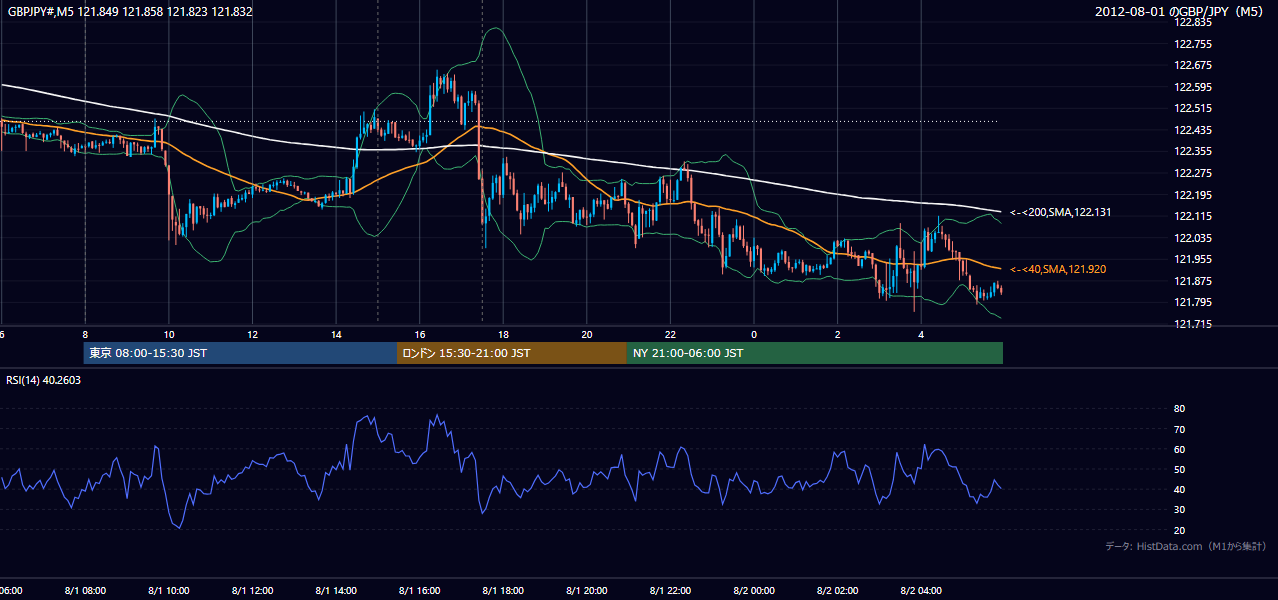This screenshot has width=1278, height=600.
Task: Click RSI scale value 70
Action: (x=1180, y=429)
